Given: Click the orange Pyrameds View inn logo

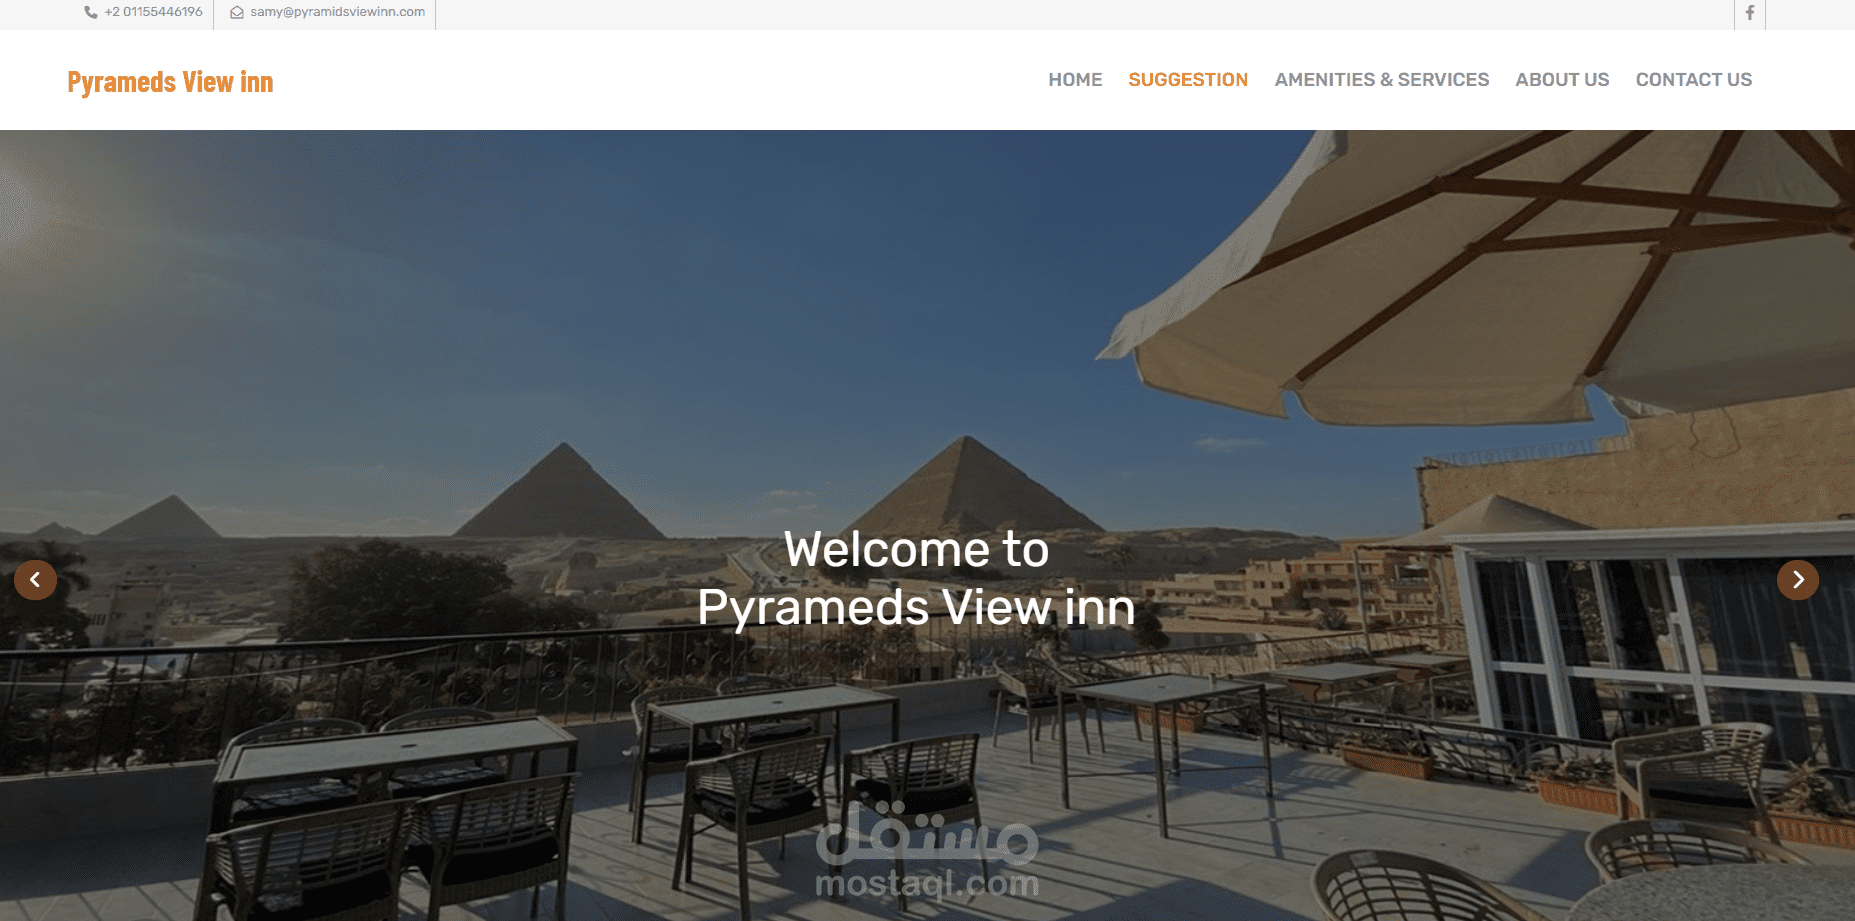Looking at the screenshot, I should click(170, 82).
